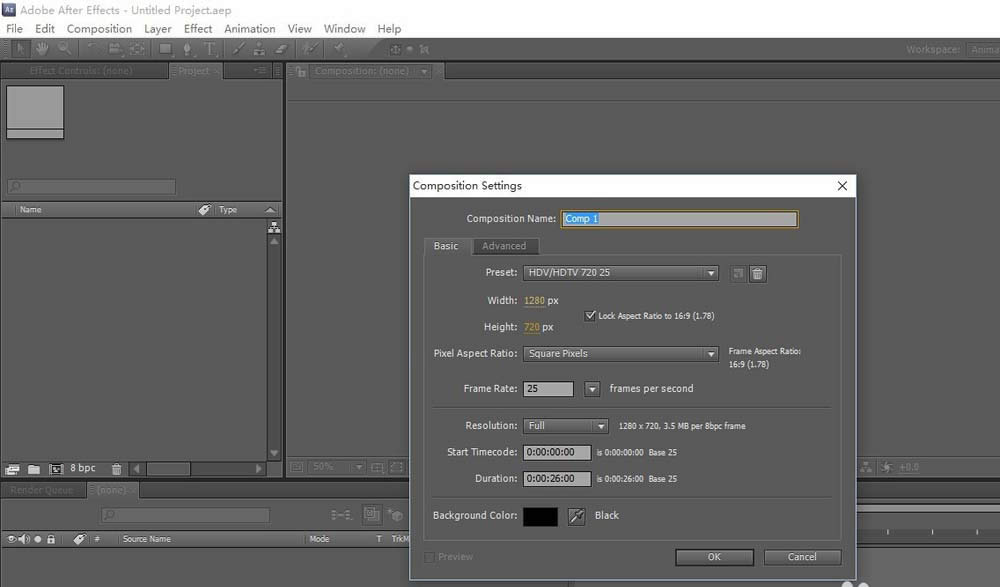Create a new folder in the Project panel
Screen dimensions: 1000x587
click(x=34, y=468)
